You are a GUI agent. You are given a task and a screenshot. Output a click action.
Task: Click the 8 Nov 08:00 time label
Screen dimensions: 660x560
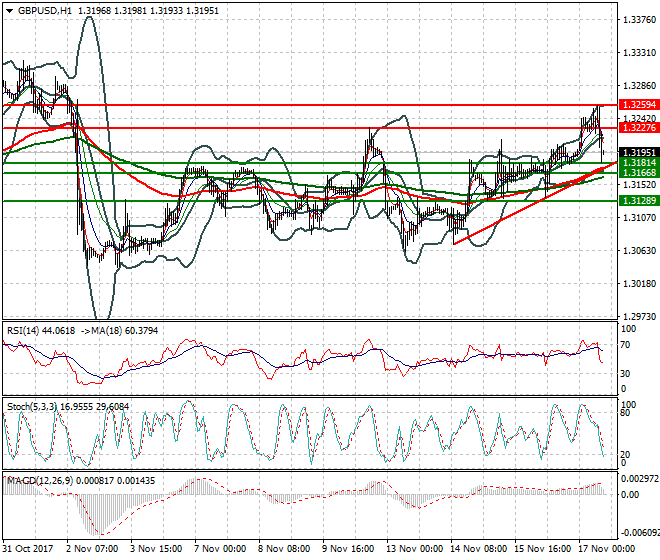point(285,549)
